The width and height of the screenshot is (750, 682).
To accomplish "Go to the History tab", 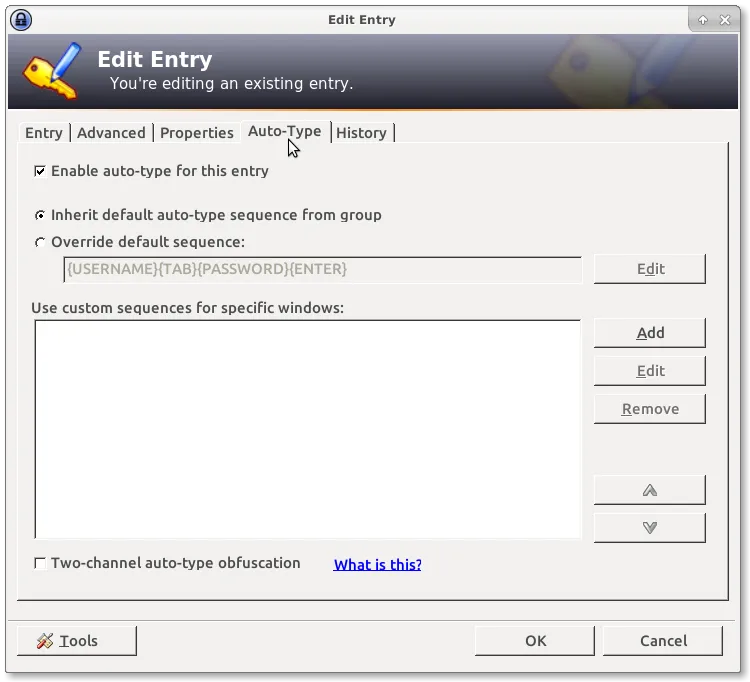I will pyautogui.click(x=361, y=132).
